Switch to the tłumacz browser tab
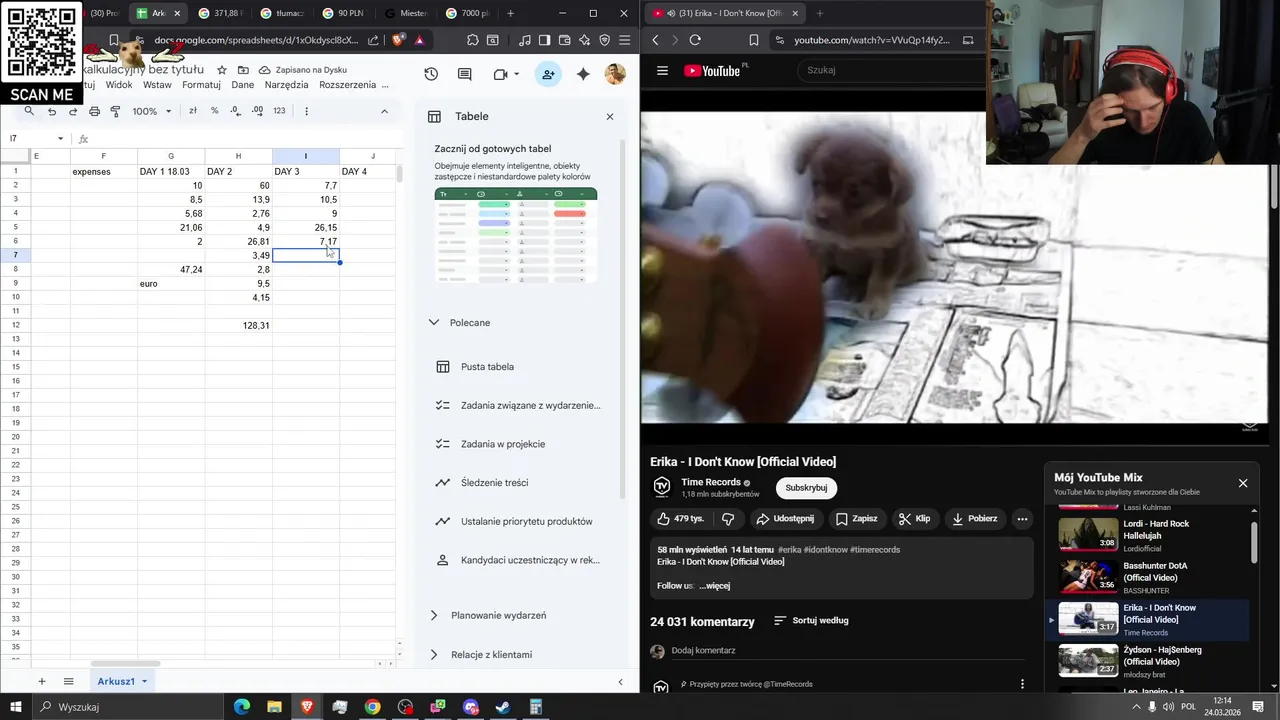The image size is (1280, 720). tap(282, 14)
